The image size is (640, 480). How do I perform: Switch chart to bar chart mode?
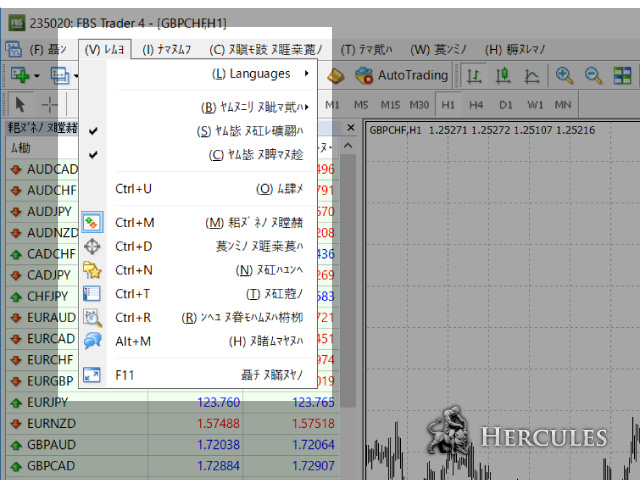pyautogui.click(x=474, y=76)
